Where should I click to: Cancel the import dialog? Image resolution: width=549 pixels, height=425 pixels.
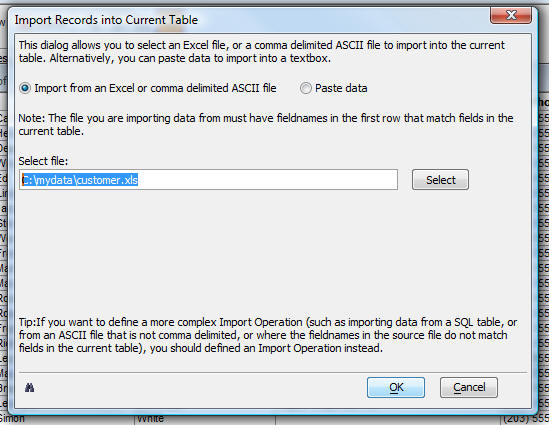469,387
